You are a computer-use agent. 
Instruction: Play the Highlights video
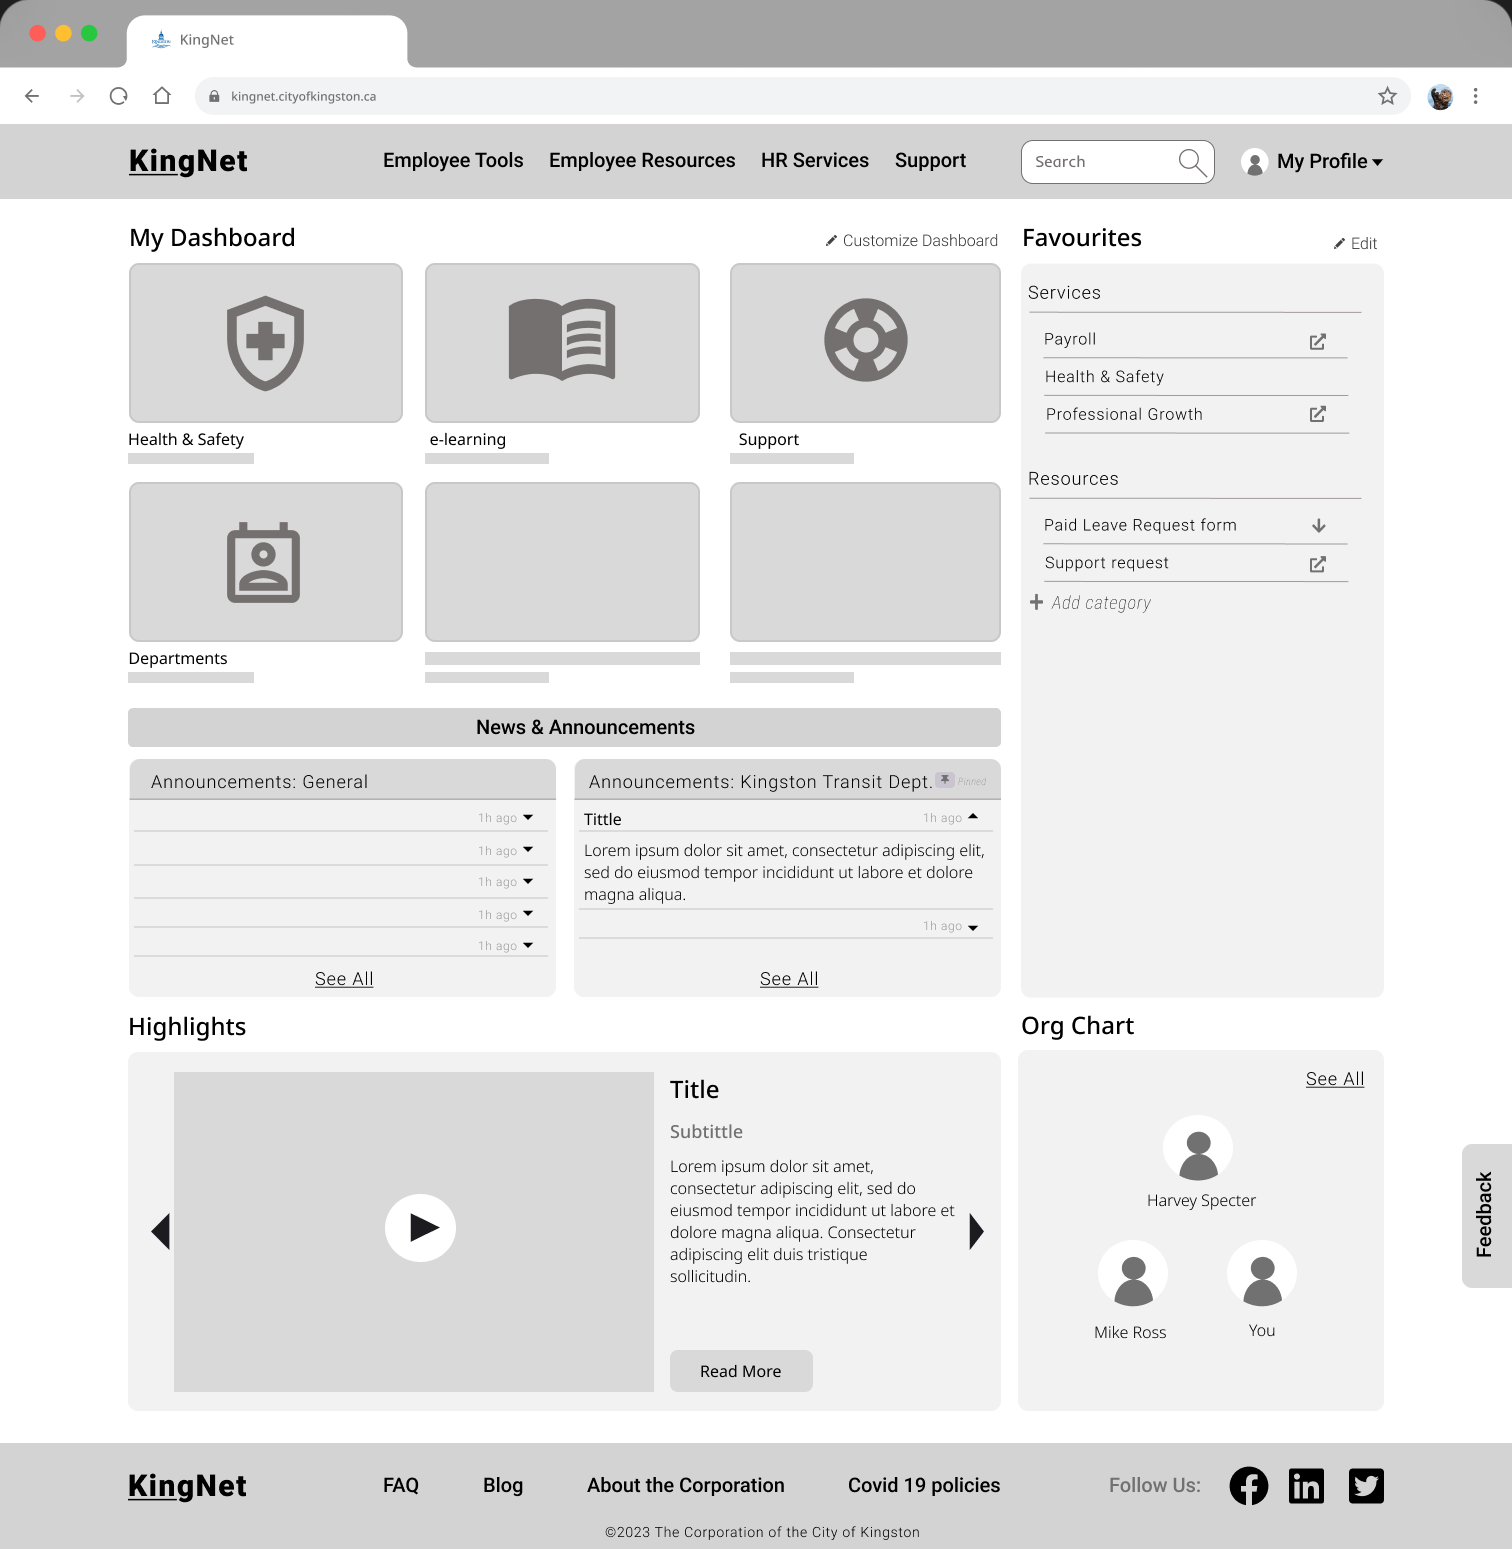[420, 1228]
